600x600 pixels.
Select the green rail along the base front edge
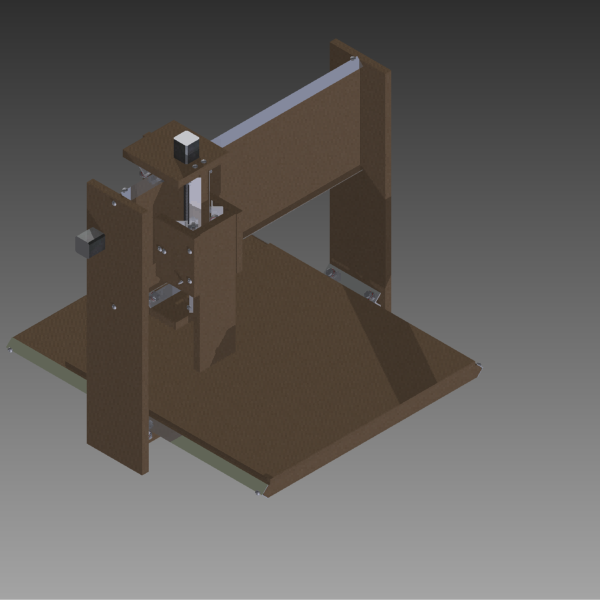click(218, 464)
